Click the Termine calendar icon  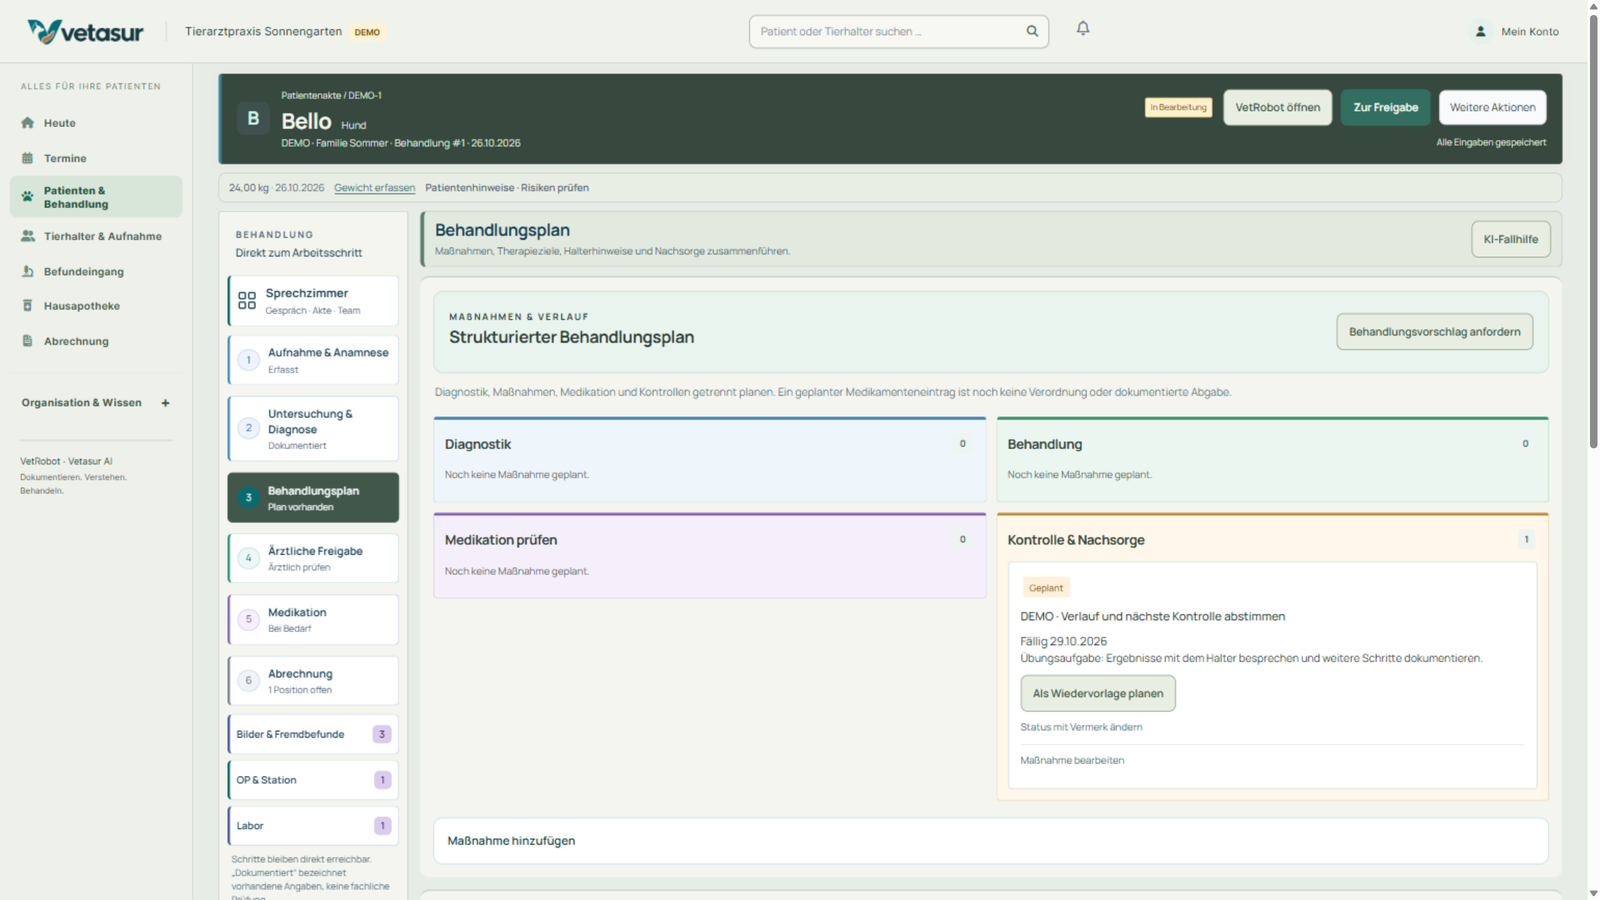point(28,158)
